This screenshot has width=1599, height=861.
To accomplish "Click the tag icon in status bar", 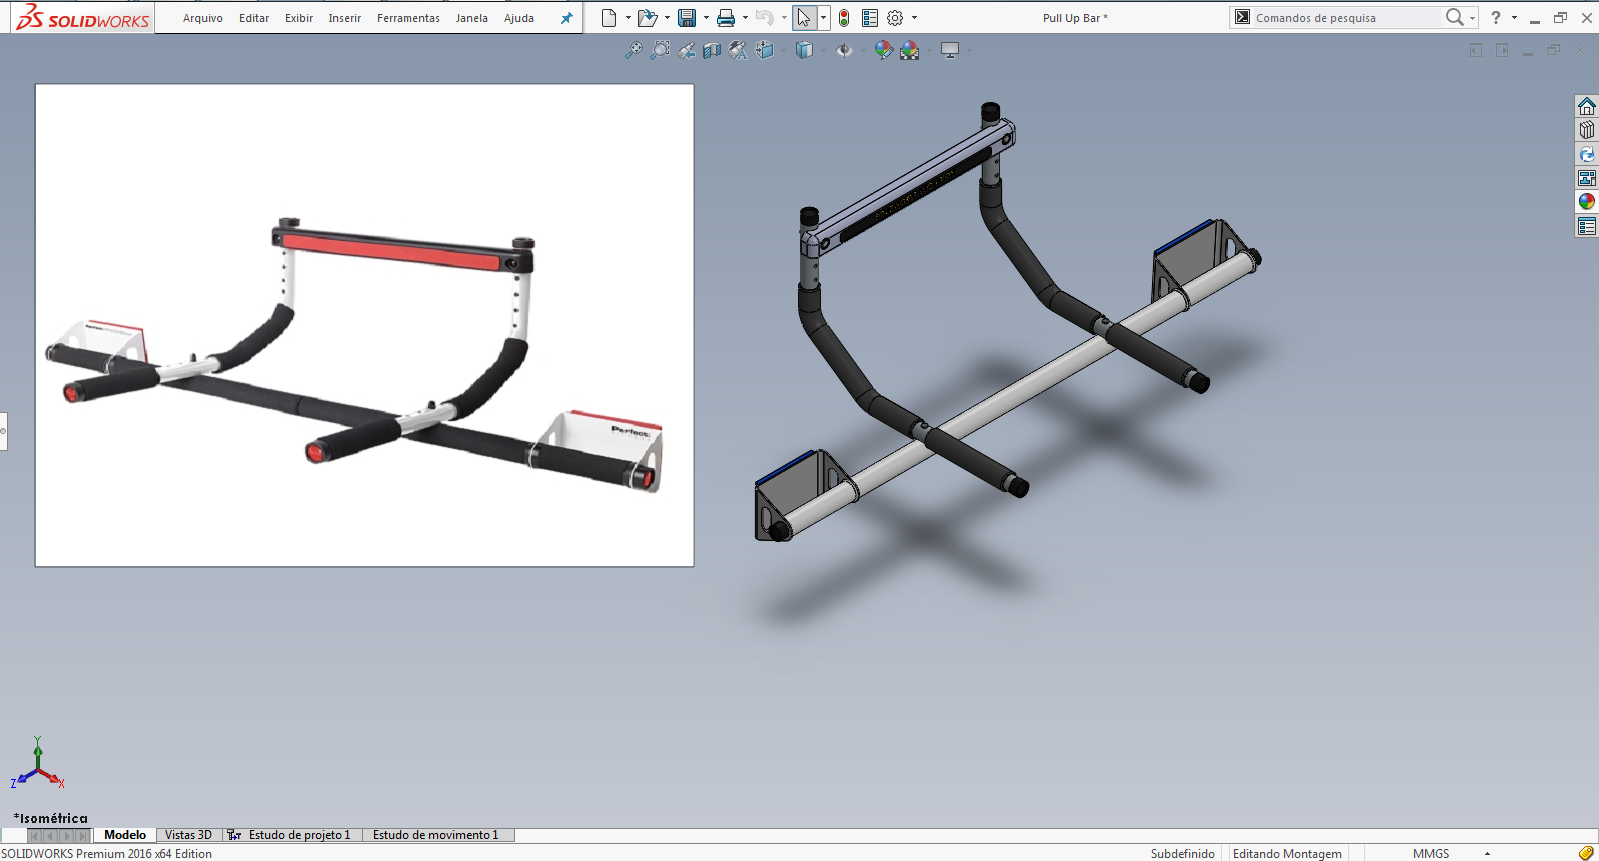I will pos(1586,853).
